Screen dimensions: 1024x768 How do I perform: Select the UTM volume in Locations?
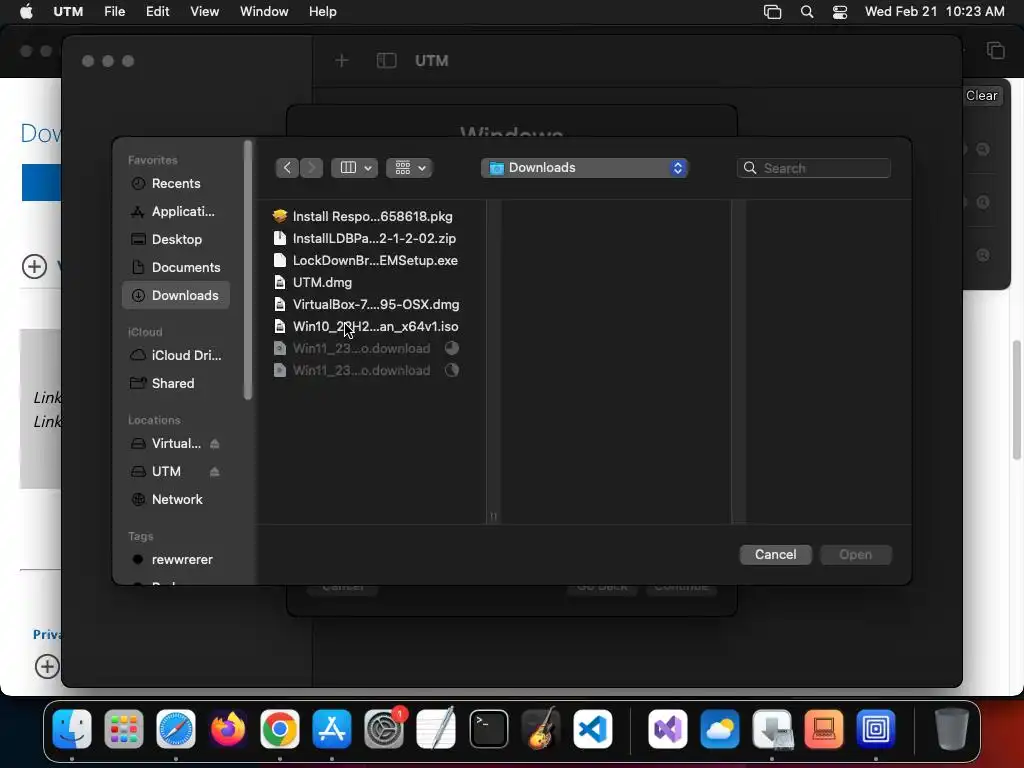166,472
